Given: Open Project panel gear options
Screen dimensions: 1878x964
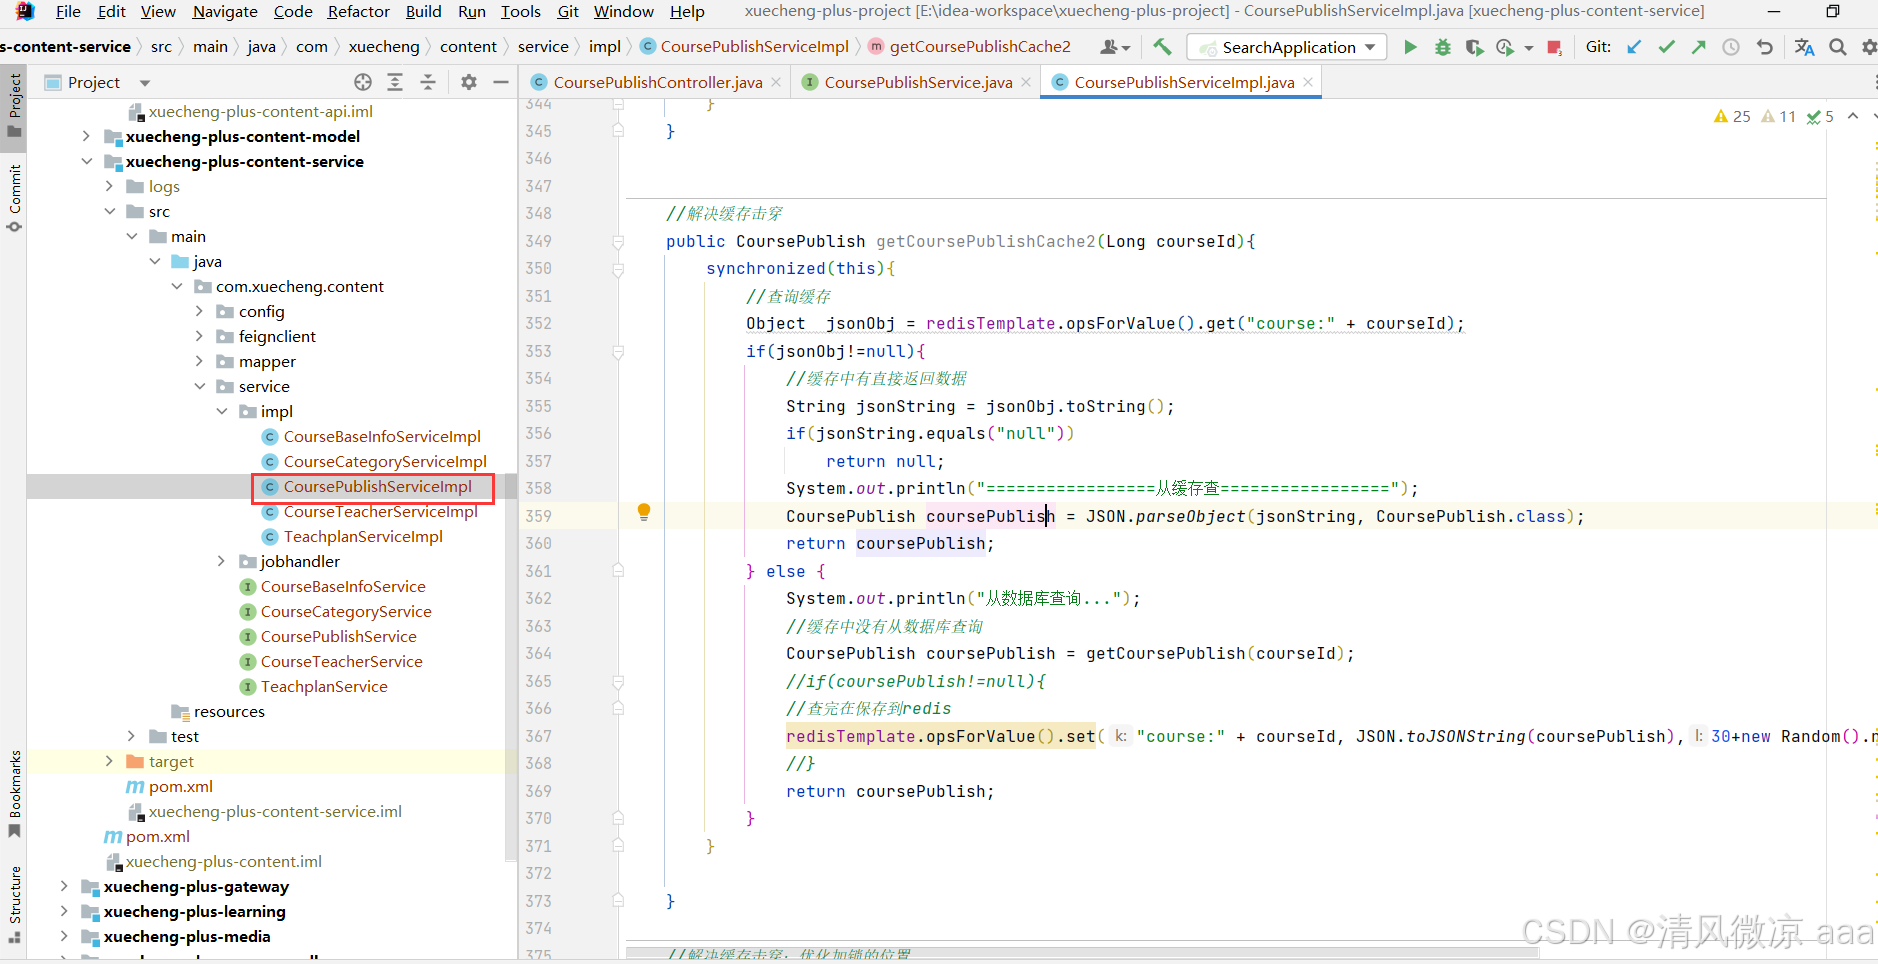Looking at the screenshot, I should (x=468, y=82).
